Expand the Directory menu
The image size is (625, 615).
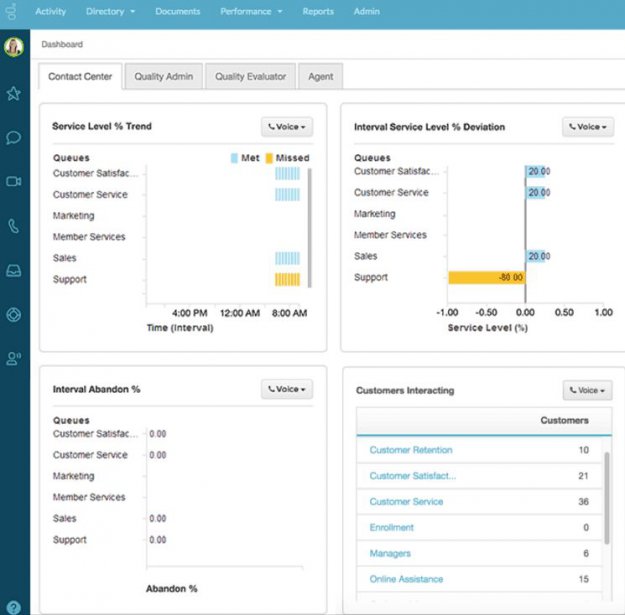coord(111,12)
